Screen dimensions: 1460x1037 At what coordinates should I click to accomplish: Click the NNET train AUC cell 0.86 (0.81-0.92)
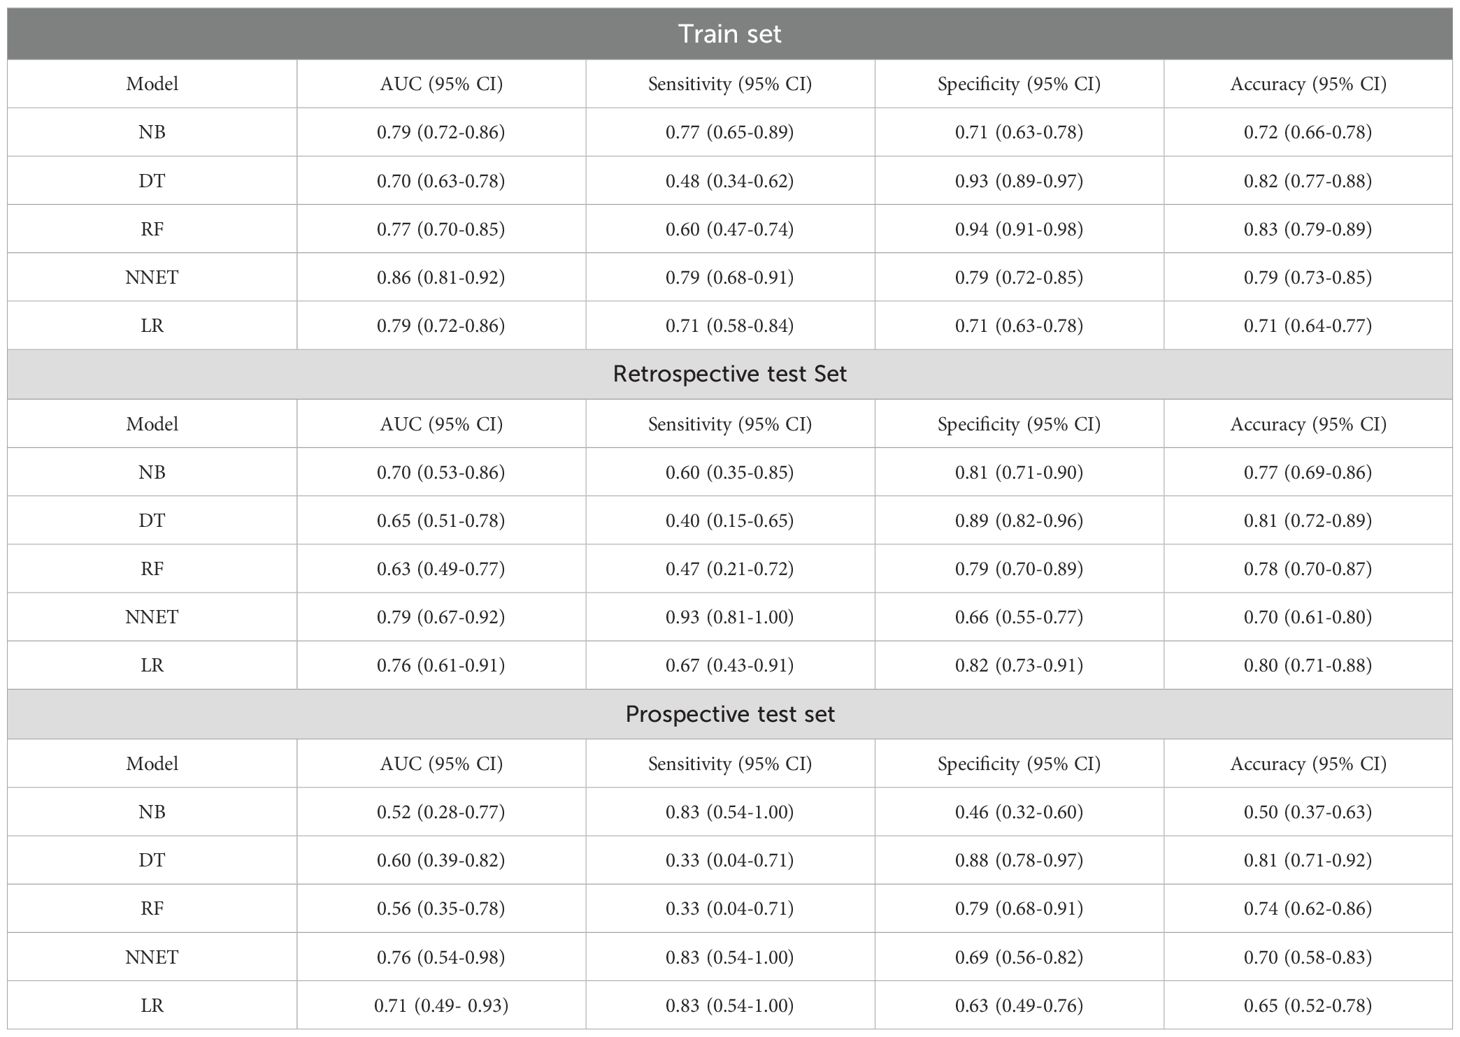pos(441,277)
